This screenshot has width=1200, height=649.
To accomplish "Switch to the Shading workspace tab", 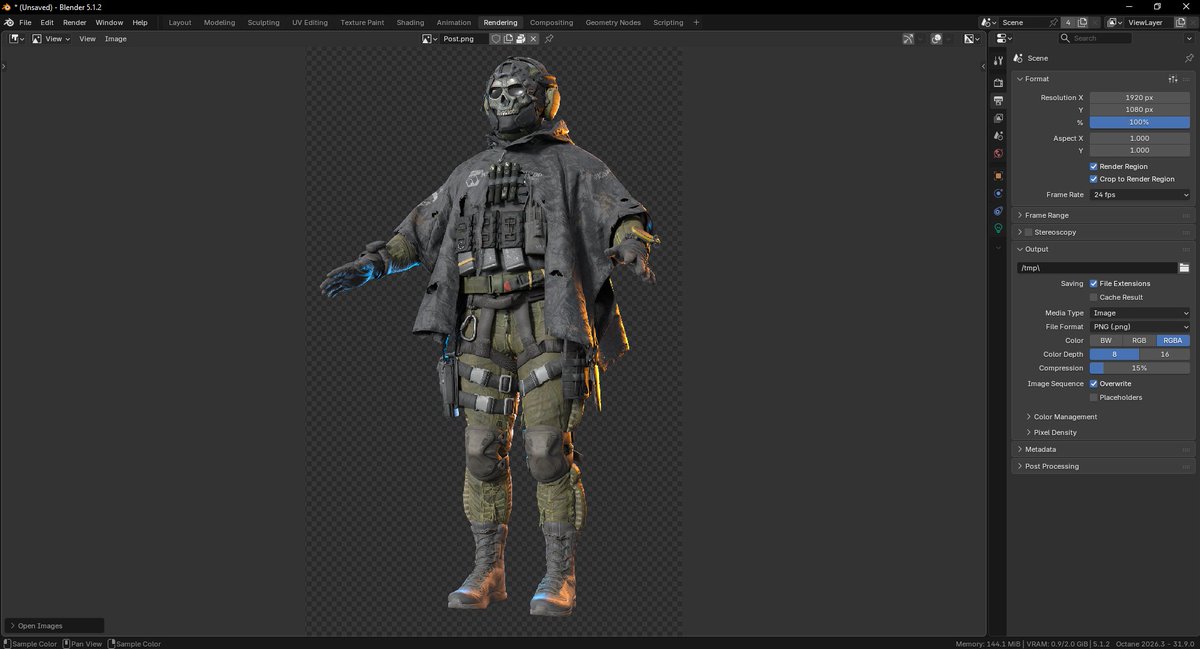I will (x=410, y=22).
